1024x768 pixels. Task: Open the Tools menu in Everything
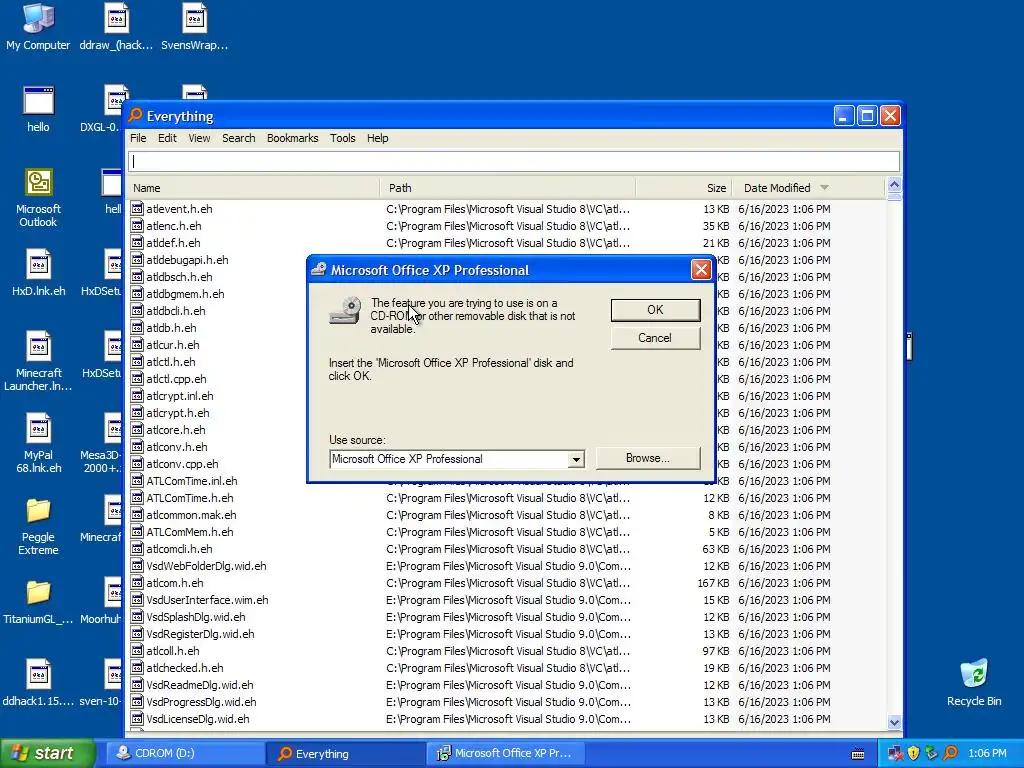(x=342, y=138)
